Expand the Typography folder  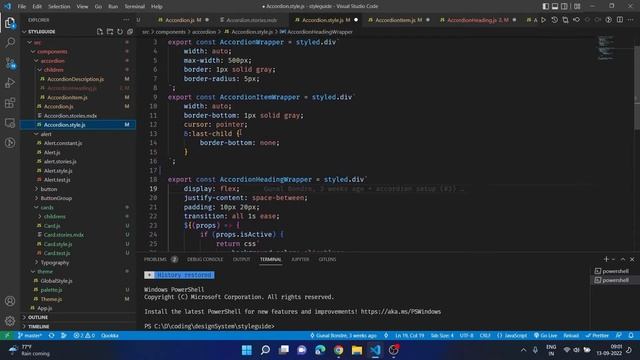click(55, 262)
